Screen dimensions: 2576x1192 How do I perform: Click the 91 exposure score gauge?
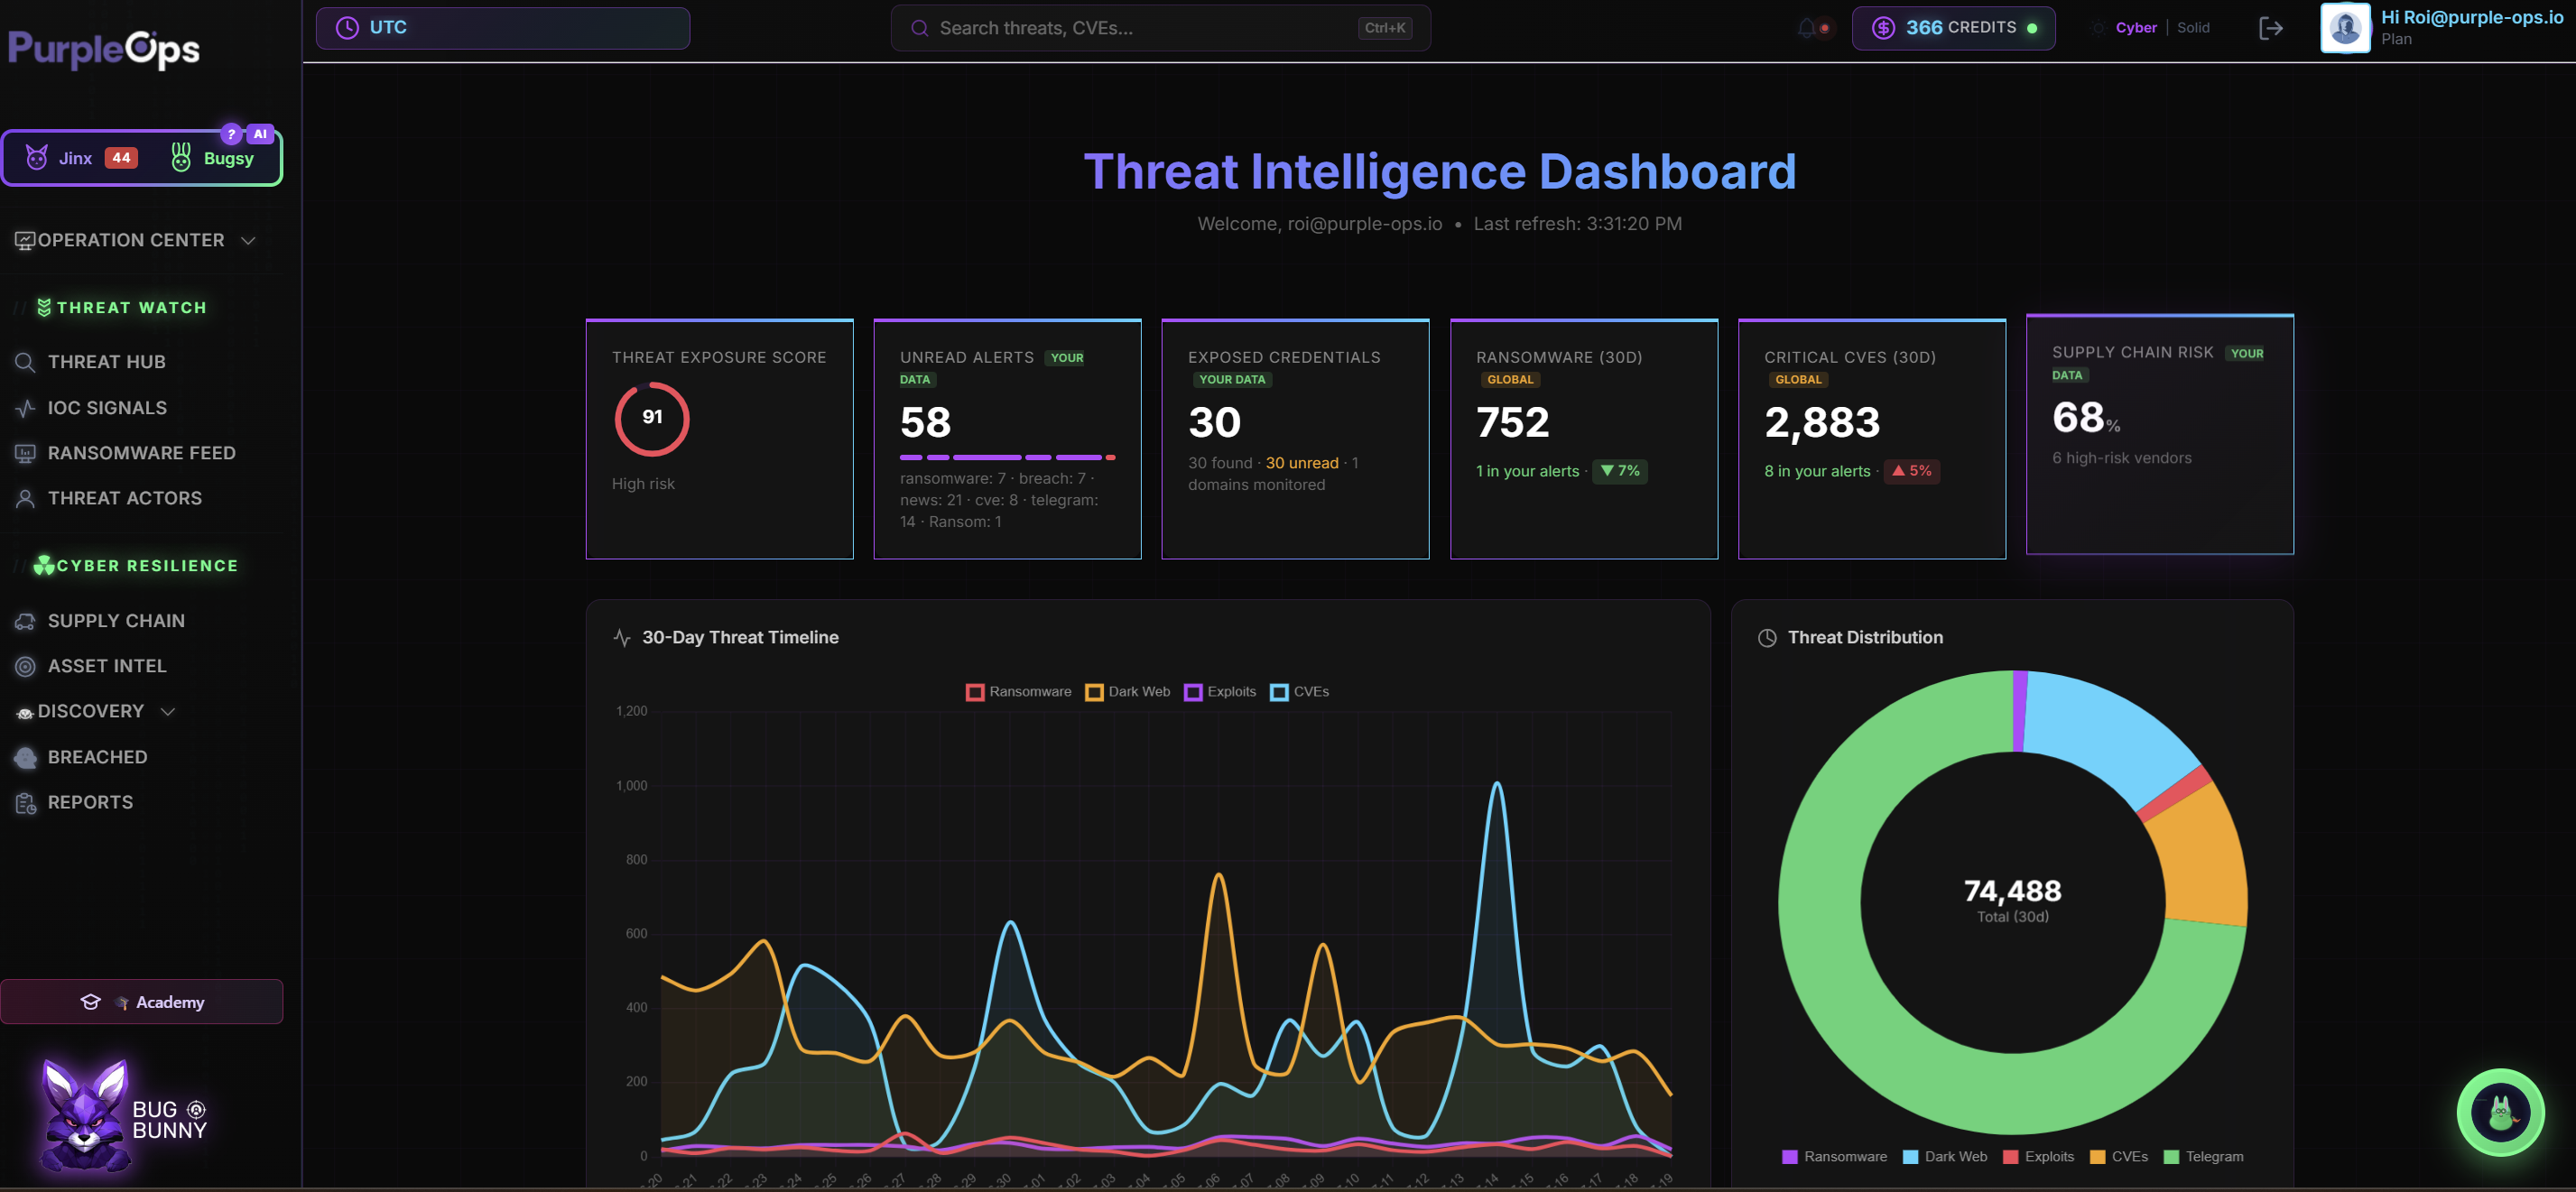652,419
